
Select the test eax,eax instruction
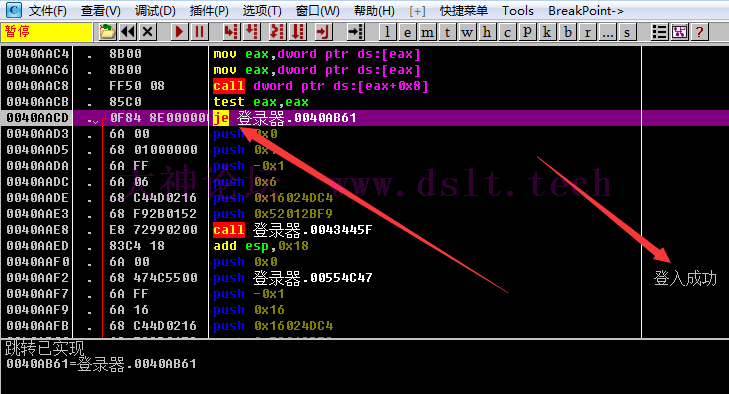[261, 102]
